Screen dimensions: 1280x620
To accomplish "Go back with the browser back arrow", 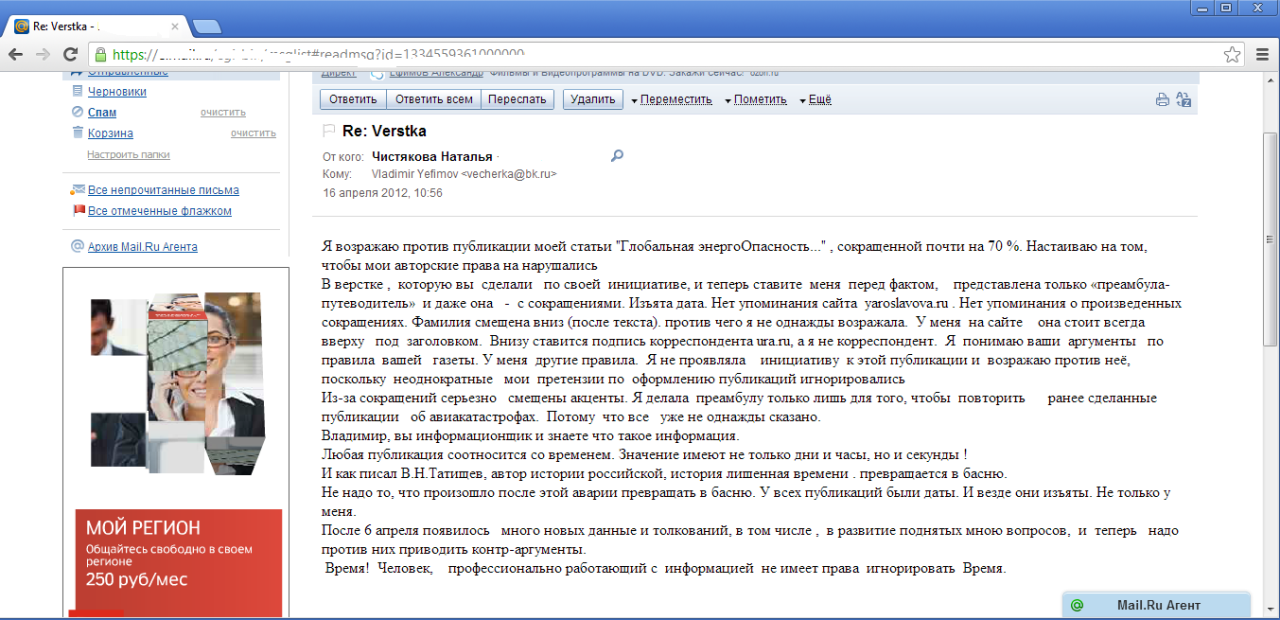I will 15,55.
